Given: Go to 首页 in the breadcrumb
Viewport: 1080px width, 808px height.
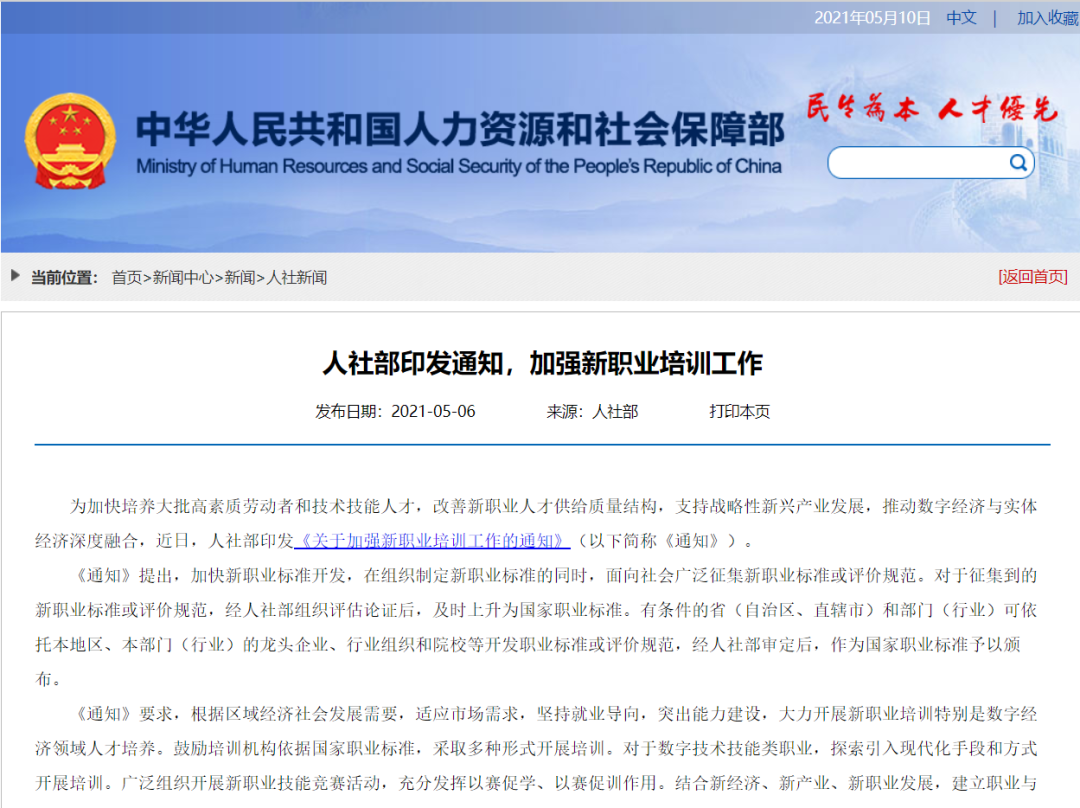Looking at the screenshot, I should click(127, 277).
